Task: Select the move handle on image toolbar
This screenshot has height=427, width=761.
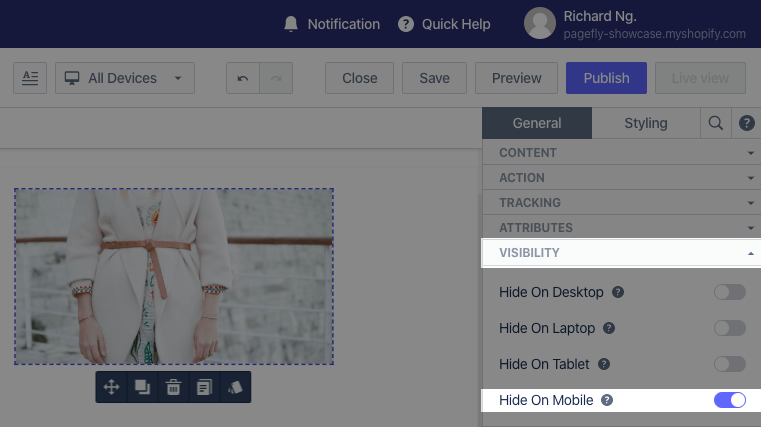Action: (x=111, y=387)
